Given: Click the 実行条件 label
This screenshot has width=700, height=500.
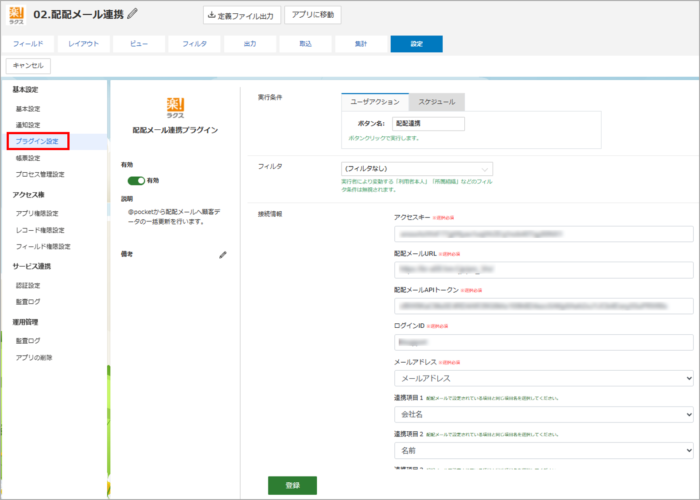Looking at the screenshot, I should 270,97.
